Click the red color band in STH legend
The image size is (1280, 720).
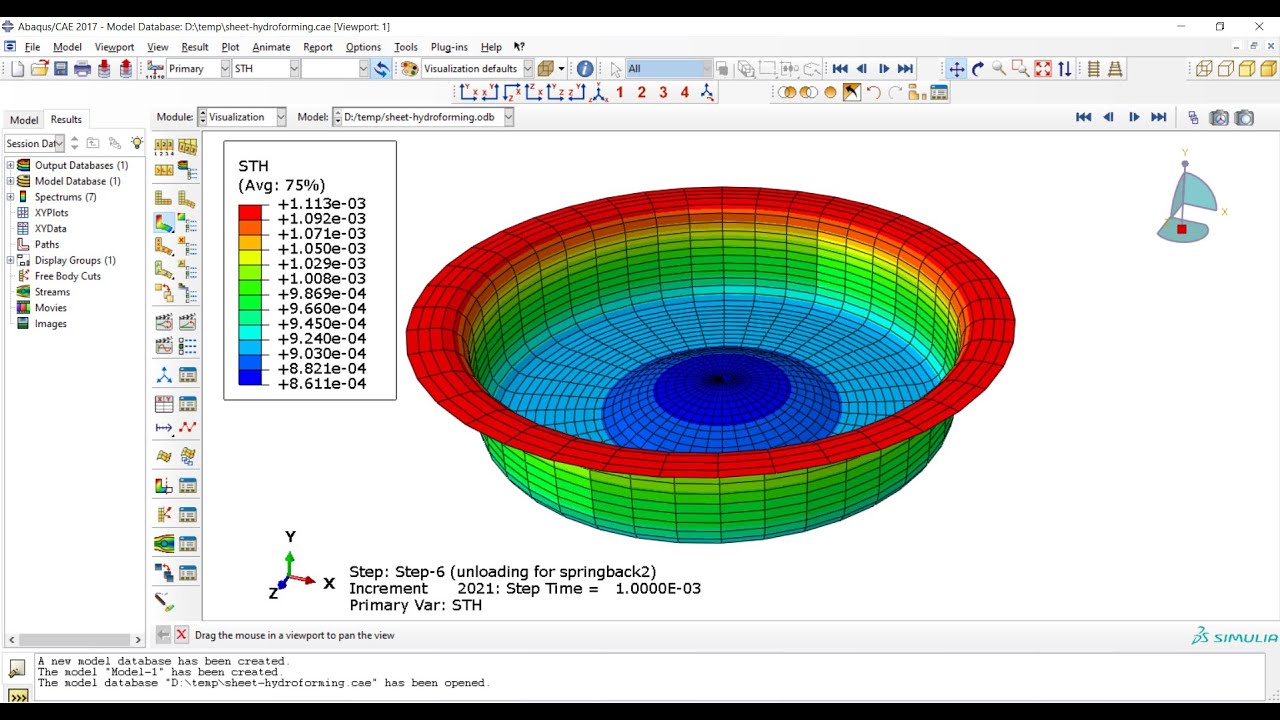250,212
